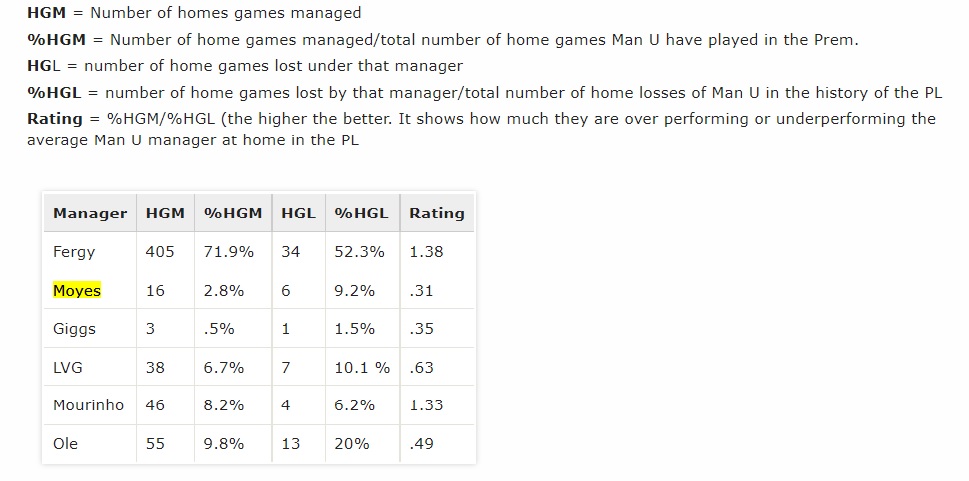Click the HGL column header
This screenshot has height=481, width=969.
298,213
